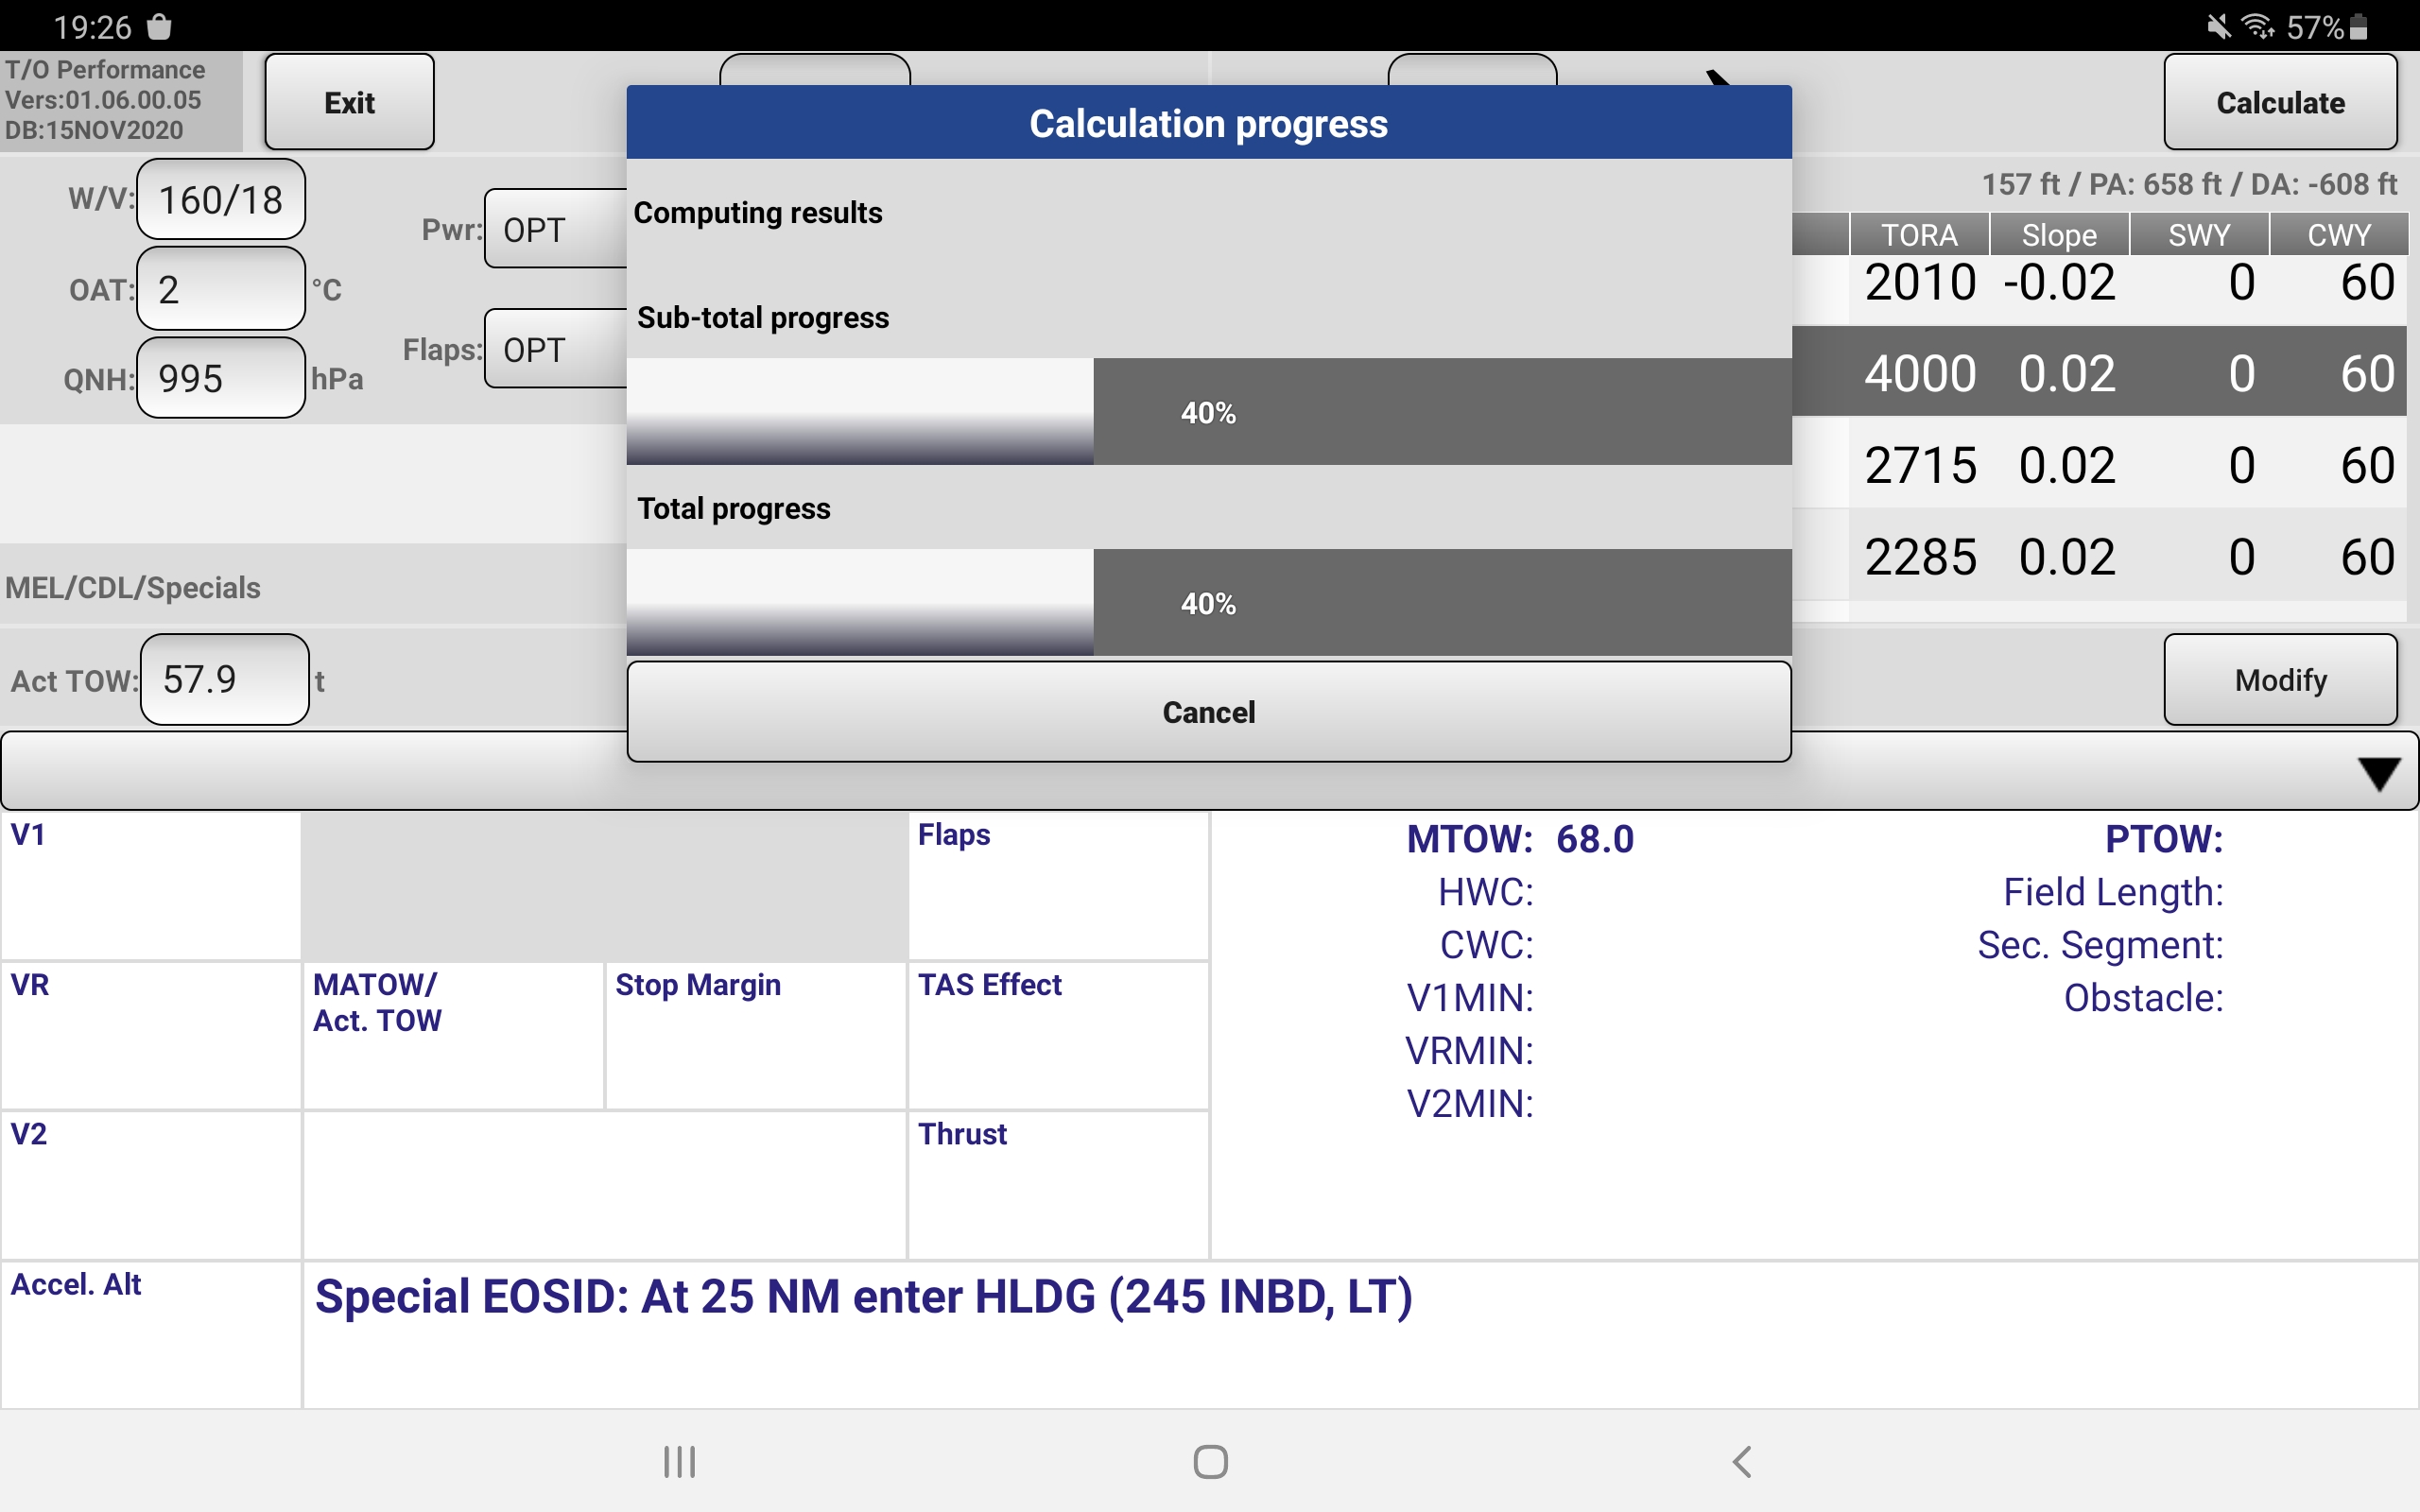Click the Total progress bar
Screen dimensions: 2420x1512
pos(1208,602)
